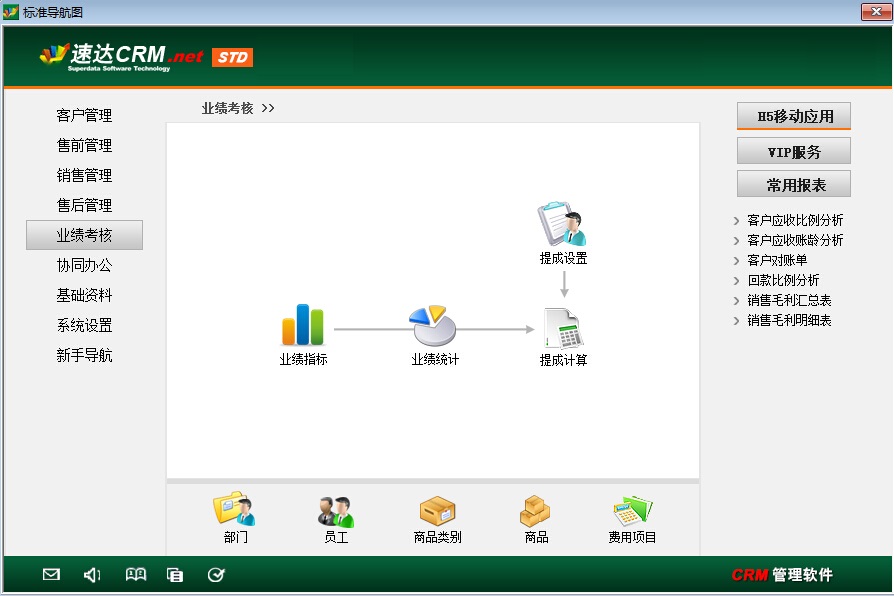Close the 标准导航图 window
Image resolution: width=894 pixels, height=596 pixels.
point(876,11)
